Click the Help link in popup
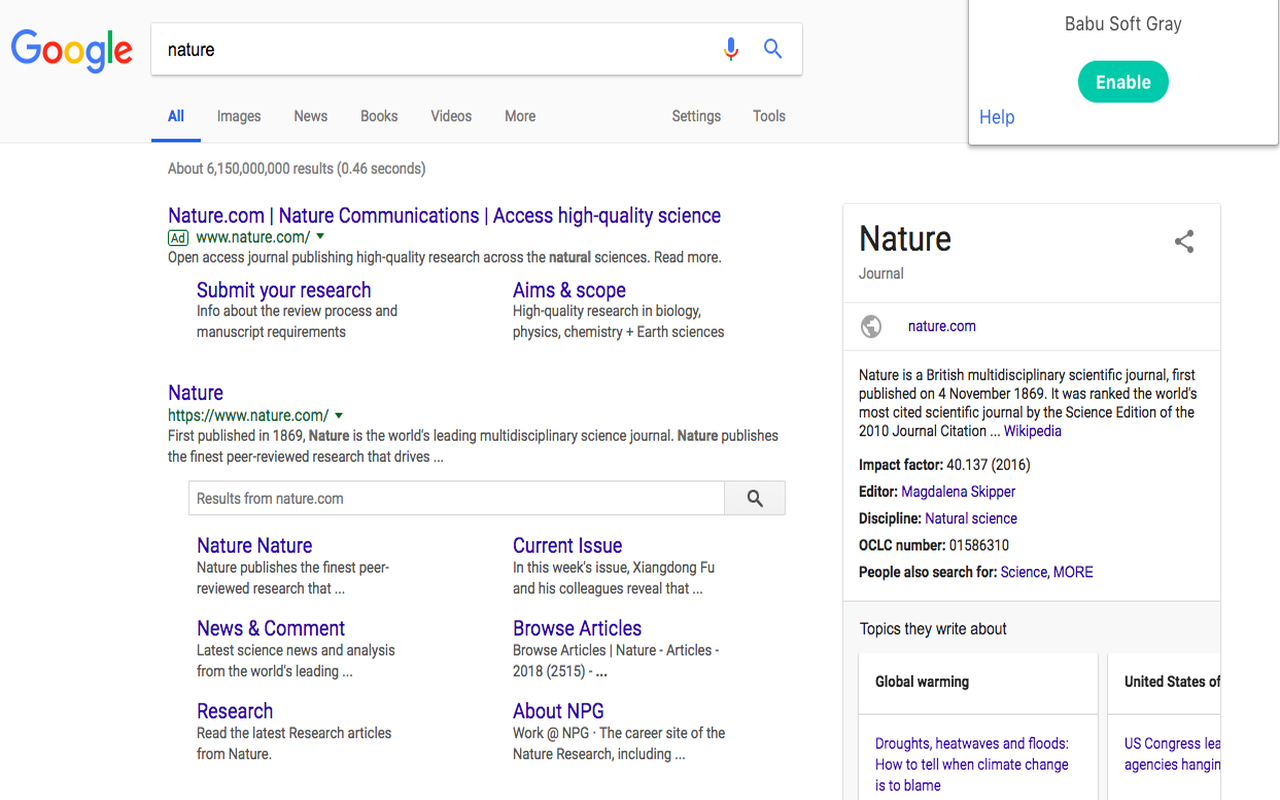 click(997, 117)
